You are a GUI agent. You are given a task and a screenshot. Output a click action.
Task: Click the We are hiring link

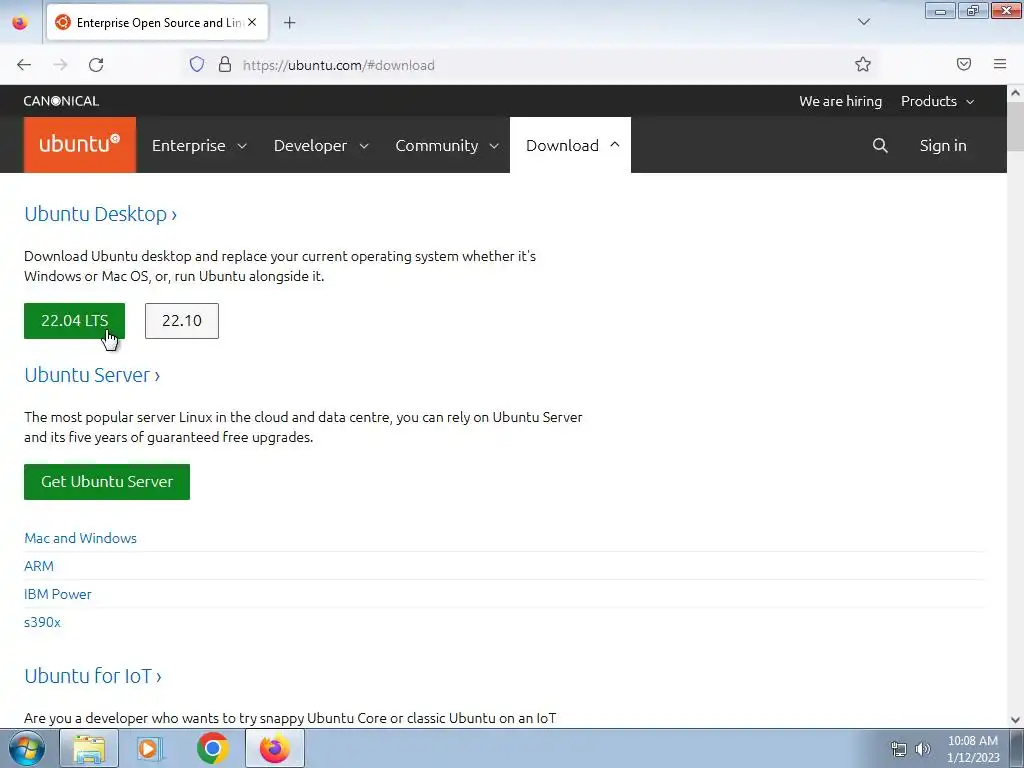click(x=840, y=101)
